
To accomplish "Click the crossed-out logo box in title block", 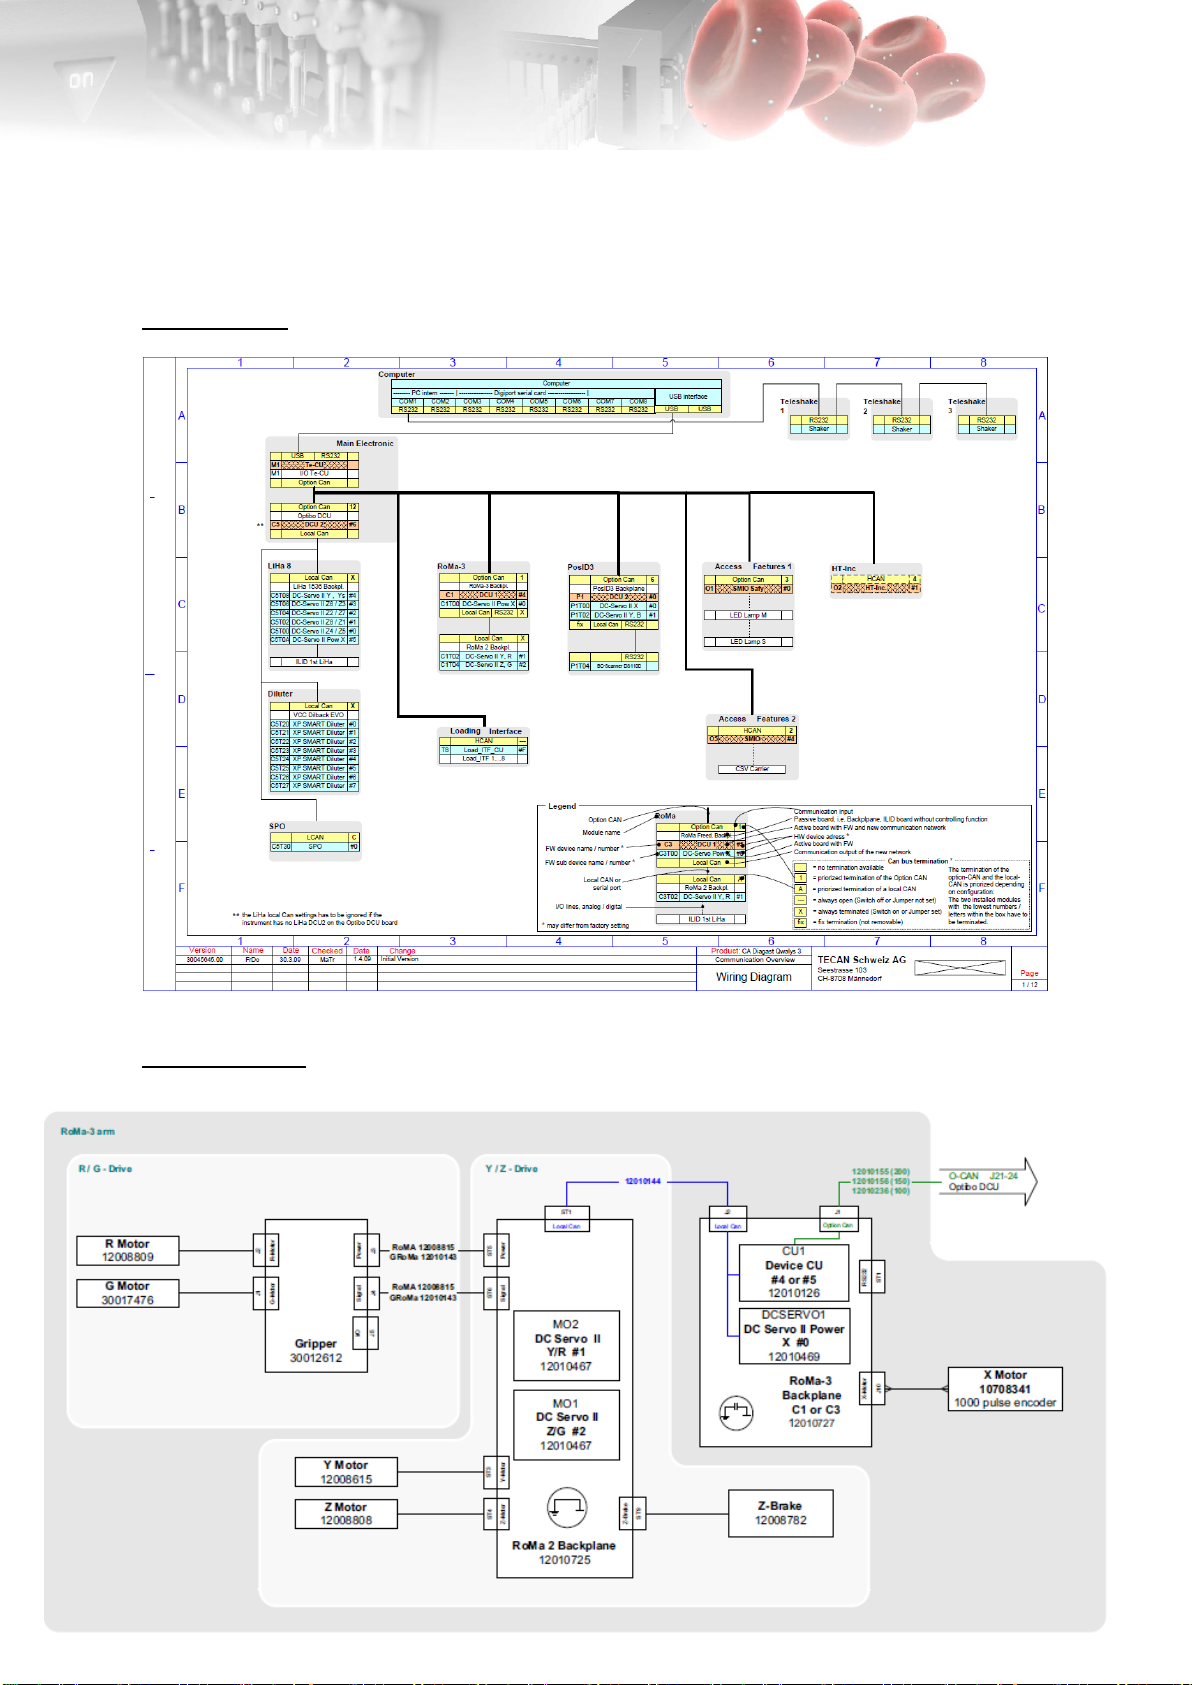I will [x=959, y=968].
